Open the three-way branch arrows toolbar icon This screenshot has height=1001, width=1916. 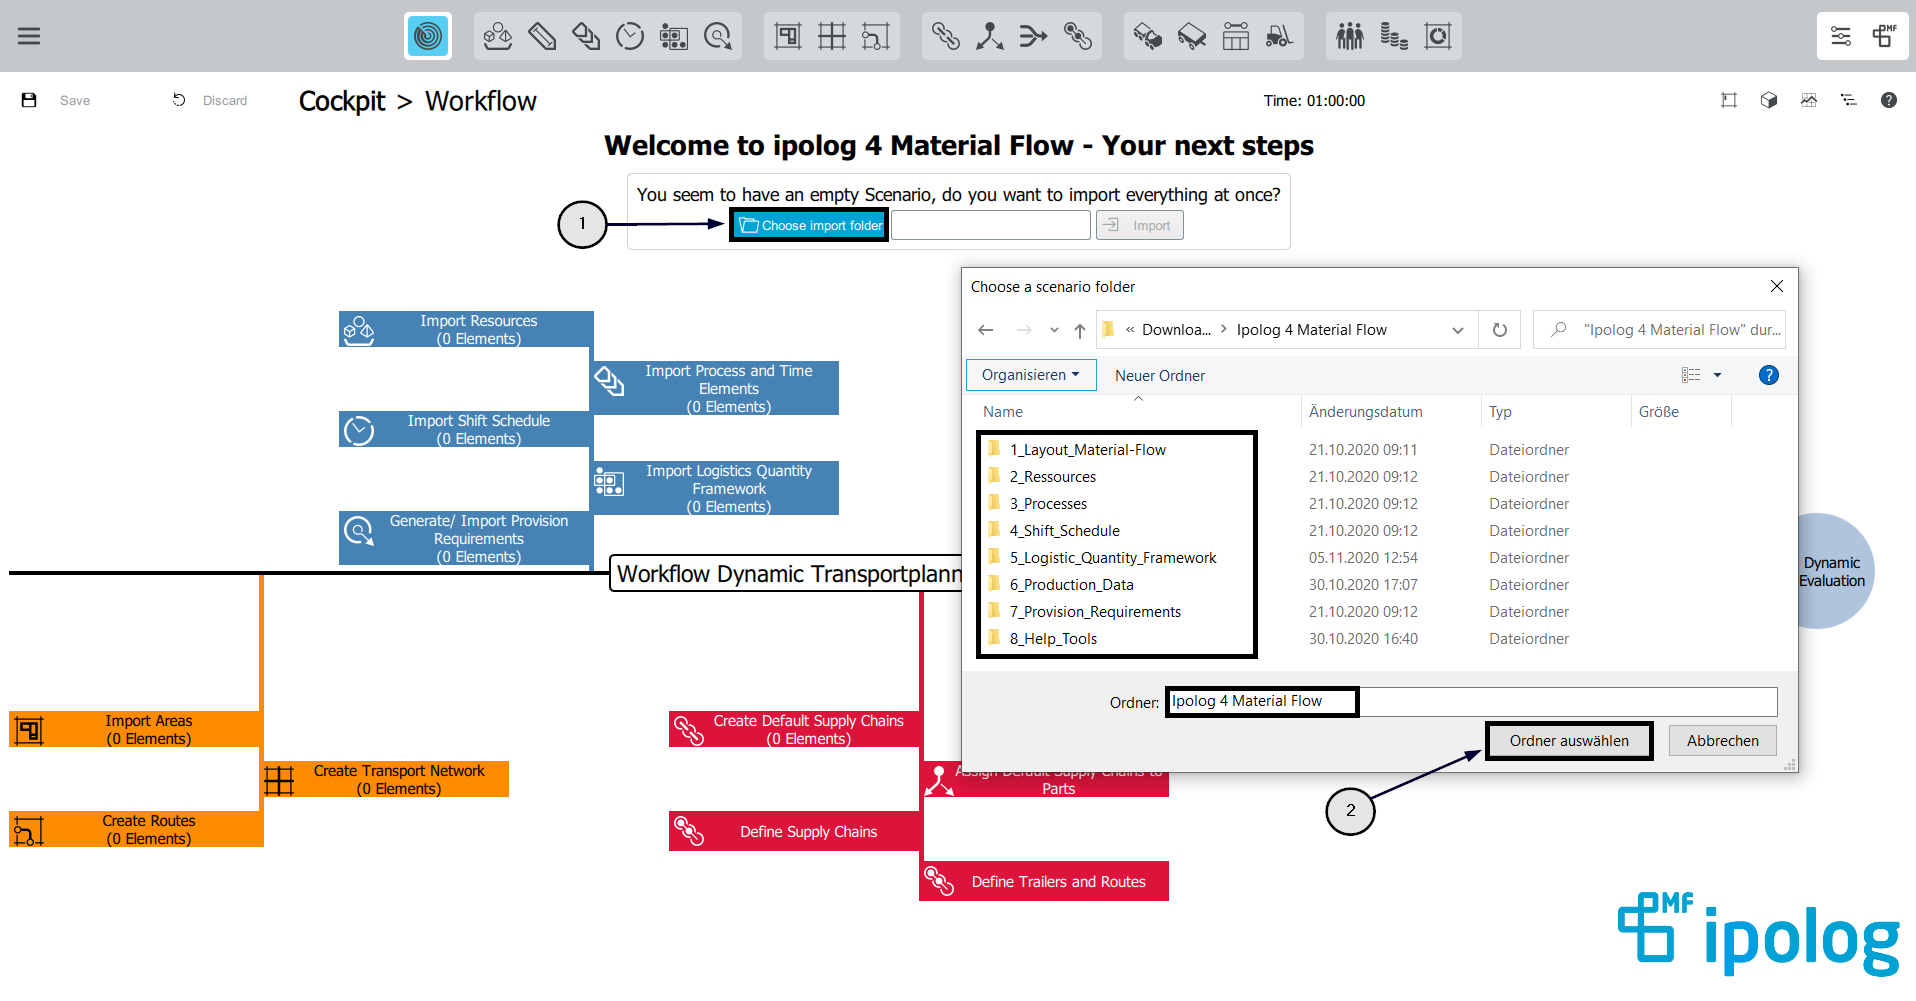pyautogui.click(x=990, y=37)
